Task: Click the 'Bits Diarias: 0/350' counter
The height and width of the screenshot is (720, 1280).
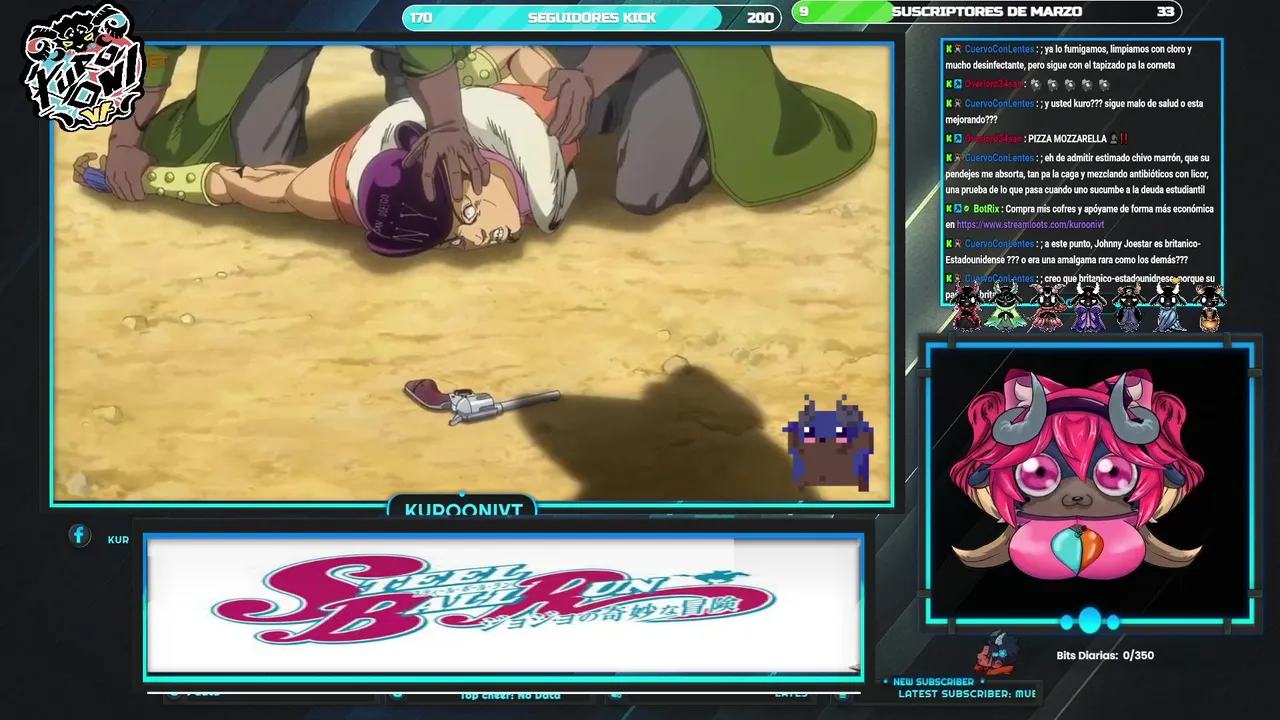Action: coord(1105,656)
